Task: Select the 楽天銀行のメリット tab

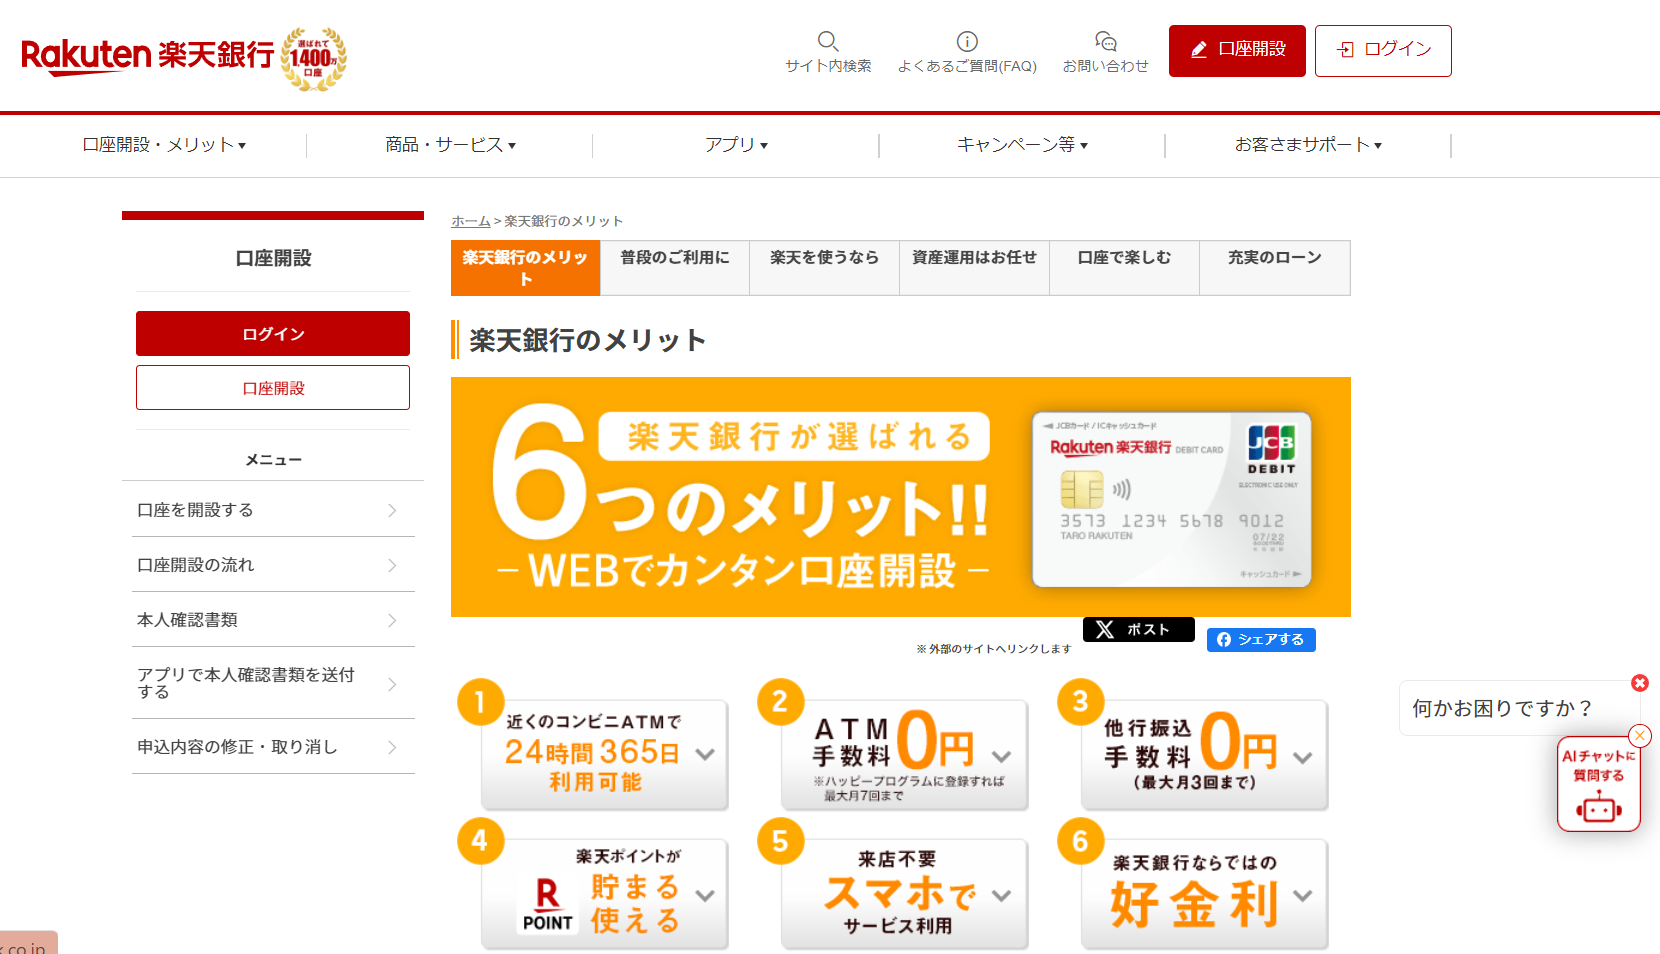Action: pyautogui.click(x=526, y=268)
